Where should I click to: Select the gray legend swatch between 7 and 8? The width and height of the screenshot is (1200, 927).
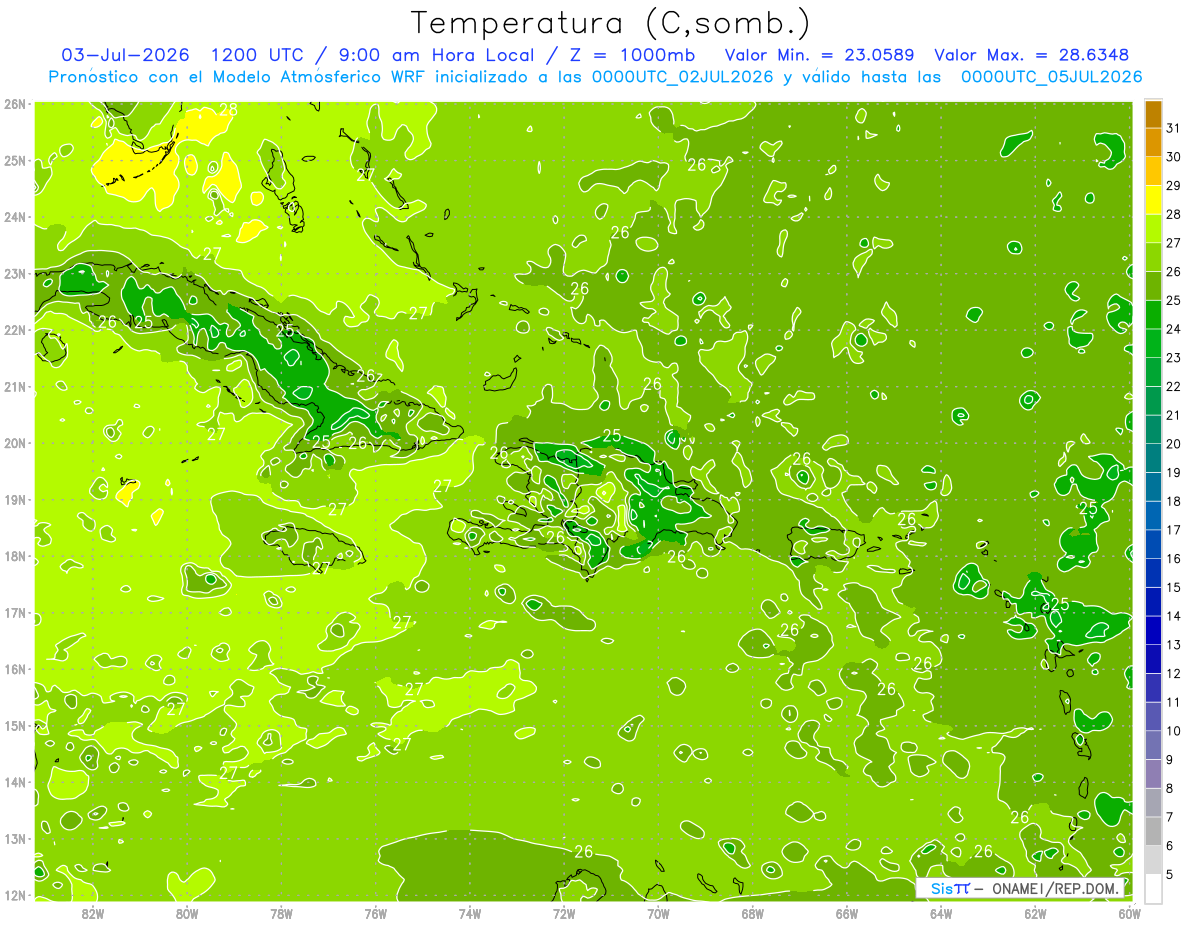(1154, 803)
